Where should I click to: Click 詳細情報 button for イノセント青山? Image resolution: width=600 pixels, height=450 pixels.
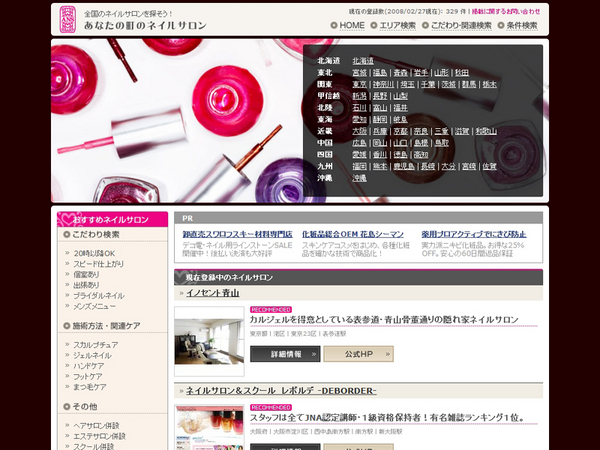285,354
